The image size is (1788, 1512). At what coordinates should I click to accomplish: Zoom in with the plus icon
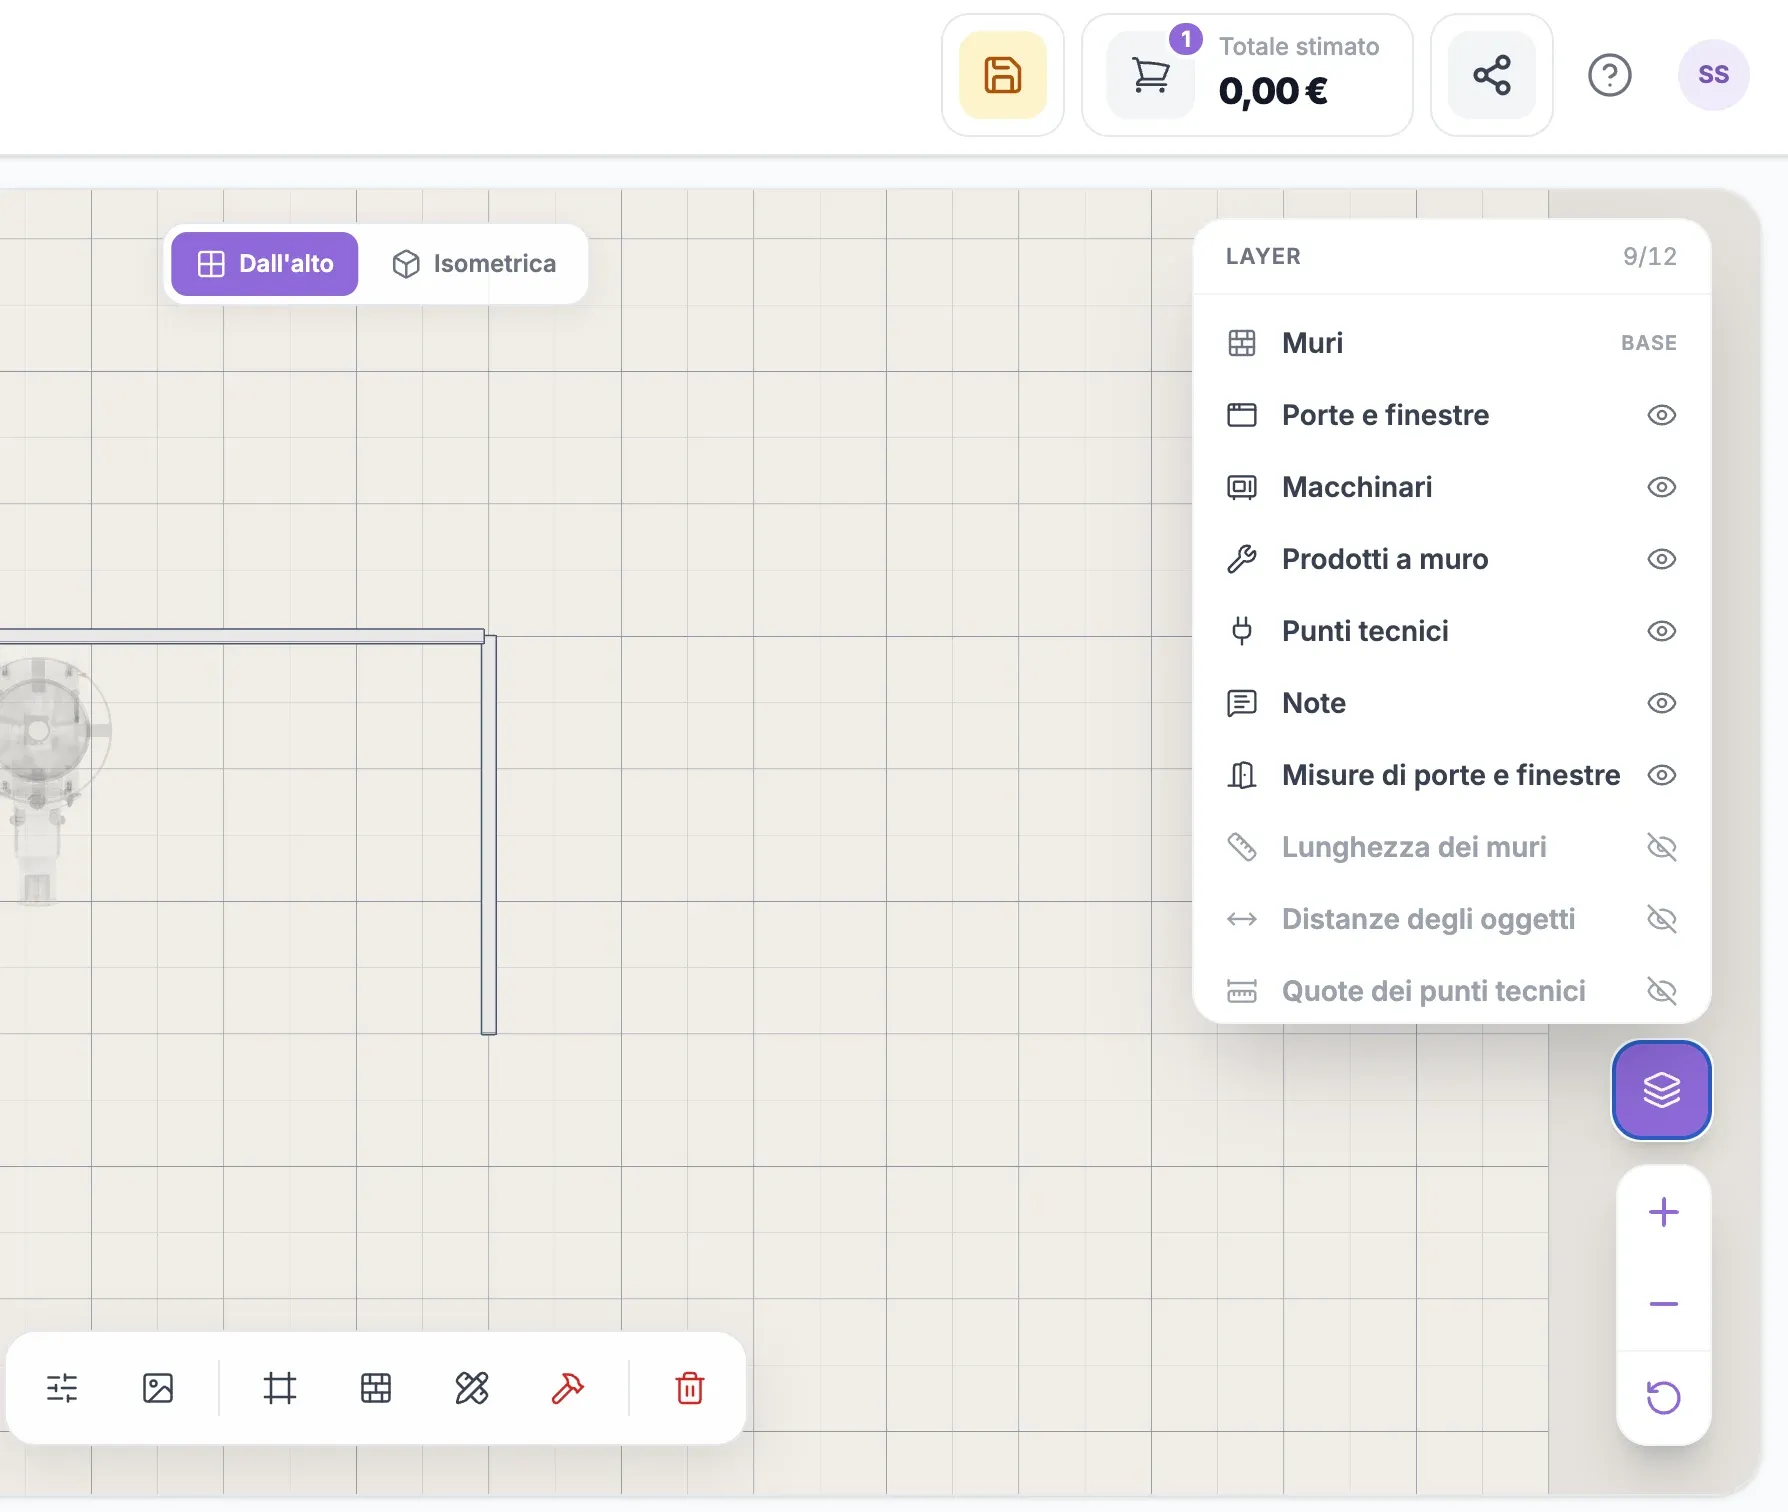(1663, 1212)
